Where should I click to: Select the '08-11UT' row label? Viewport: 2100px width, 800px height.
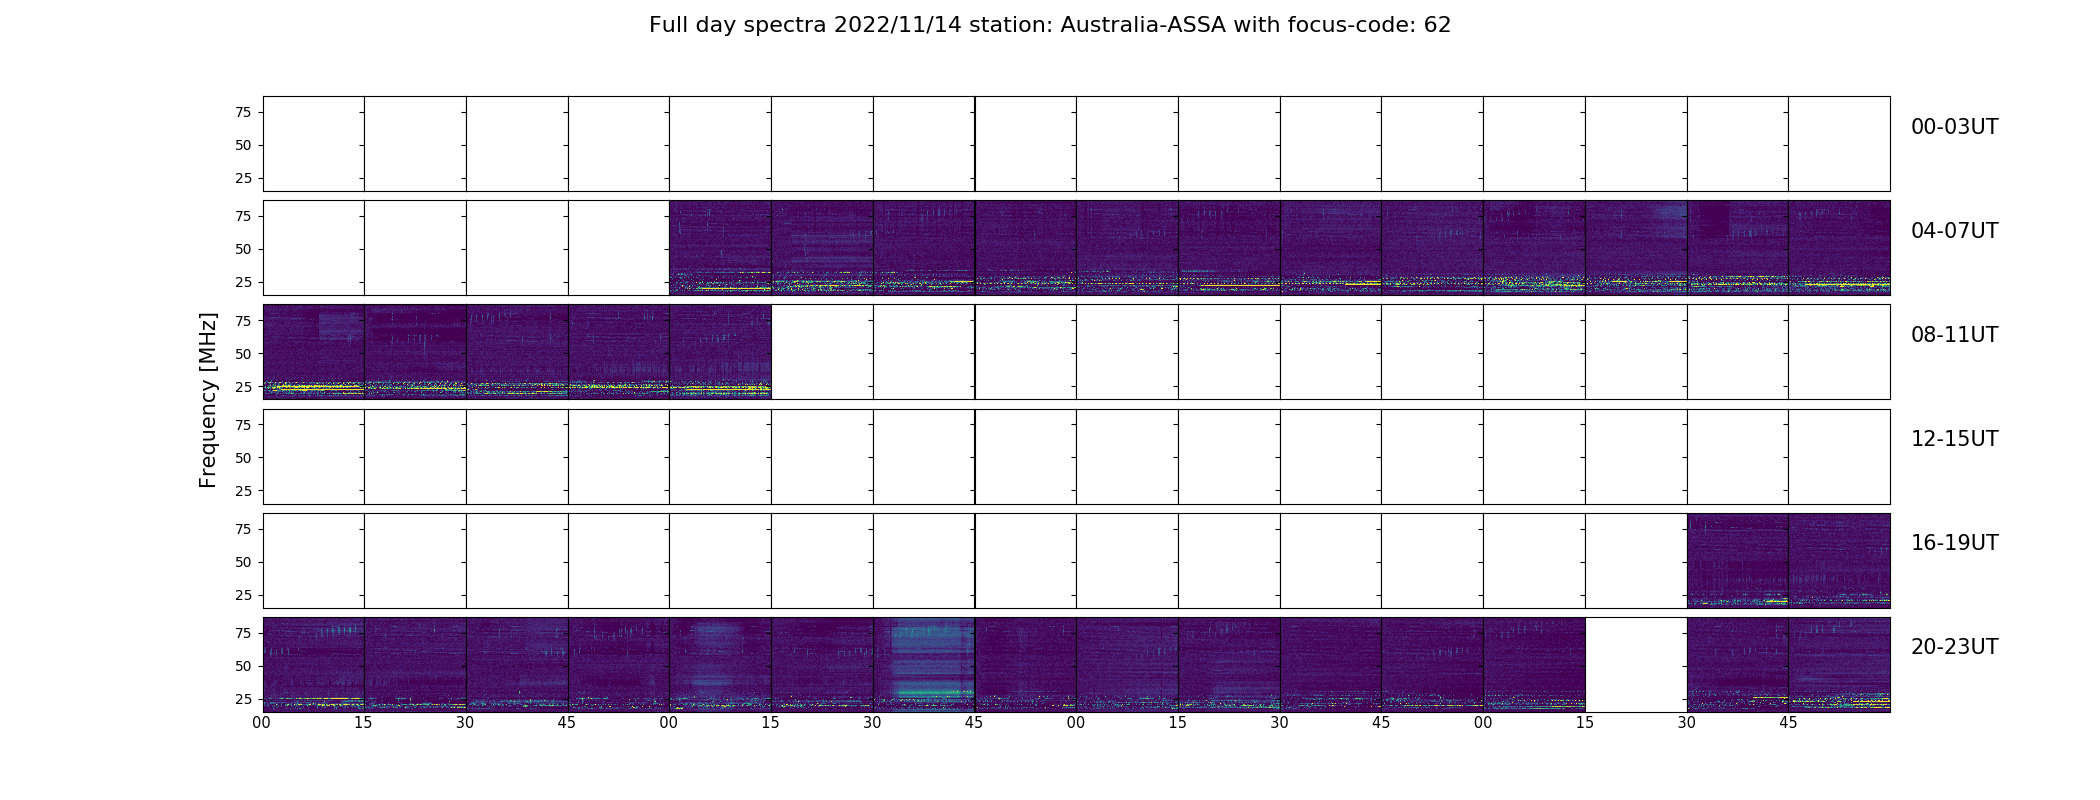pyautogui.click(x=1954, y=335)
